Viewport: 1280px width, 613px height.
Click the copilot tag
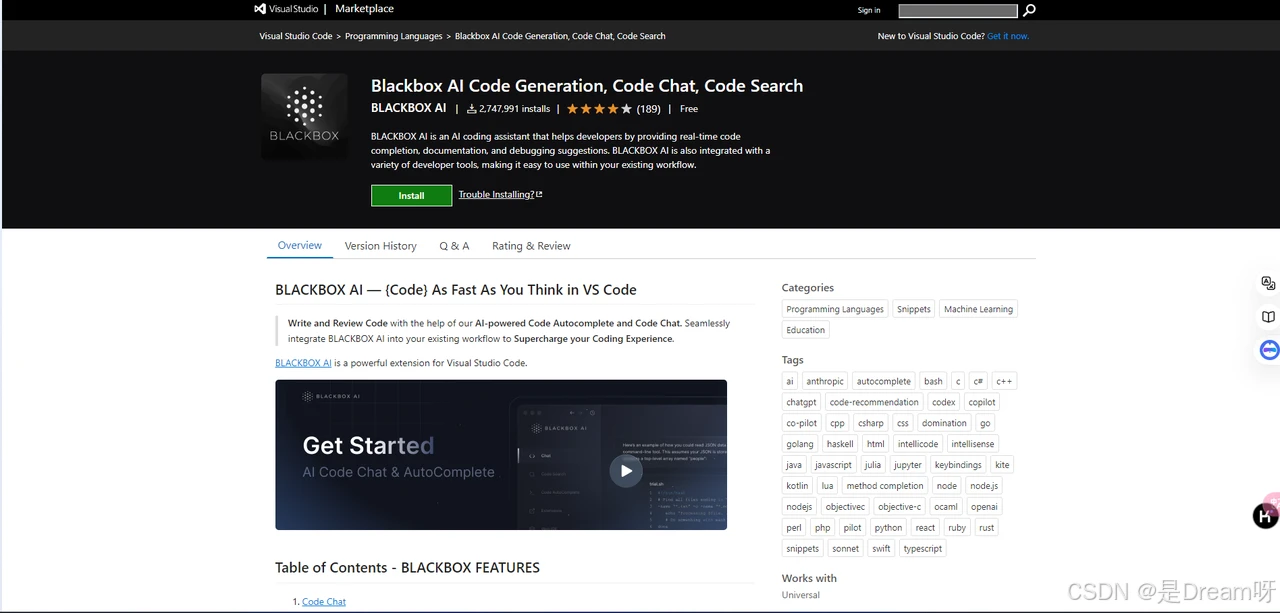(982, 402)
